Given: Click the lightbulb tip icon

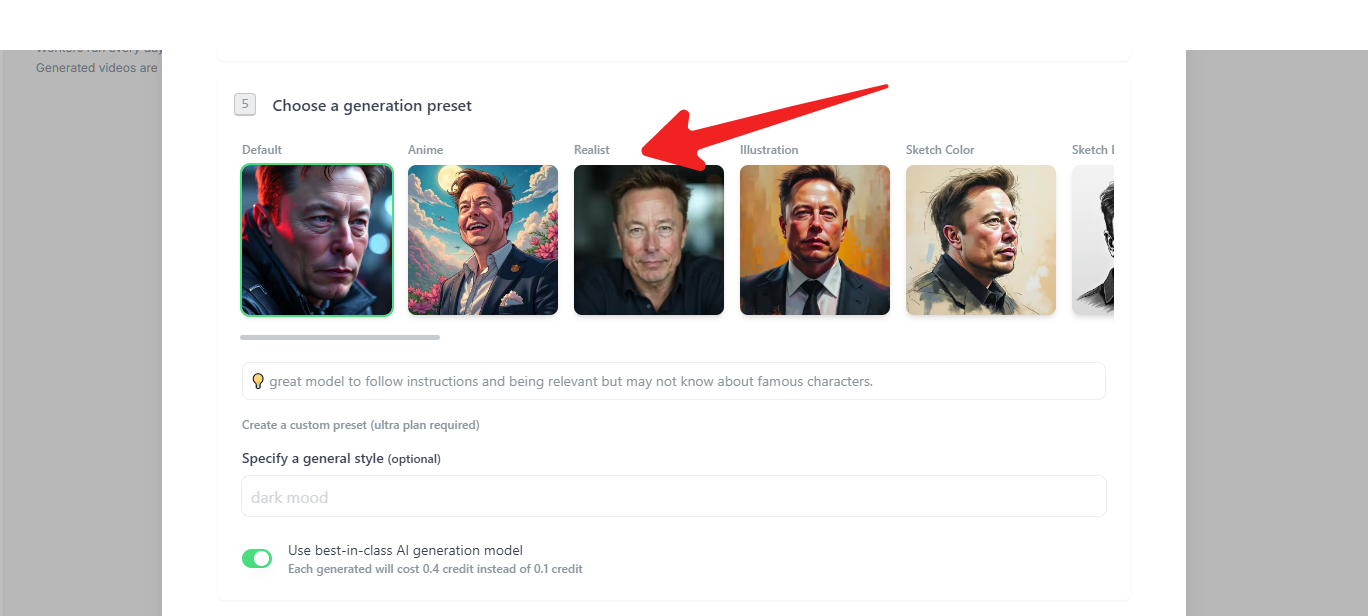Looking at the screenshot, I should 258,381.
